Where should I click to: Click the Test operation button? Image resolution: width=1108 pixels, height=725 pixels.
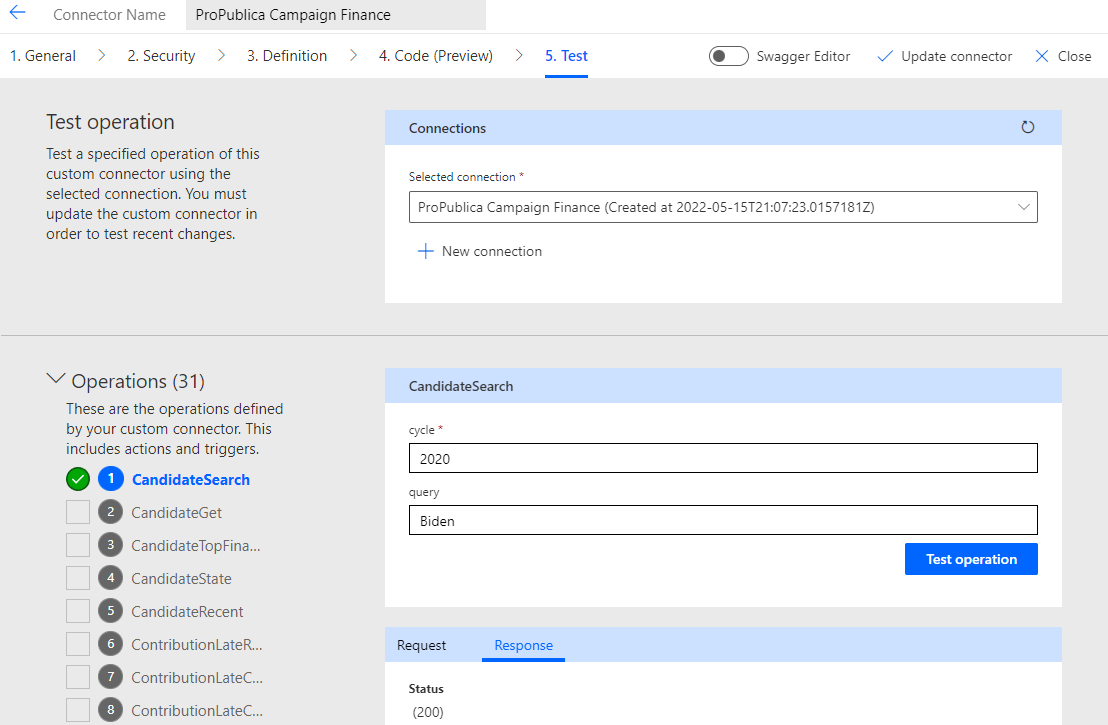[971, 559]
